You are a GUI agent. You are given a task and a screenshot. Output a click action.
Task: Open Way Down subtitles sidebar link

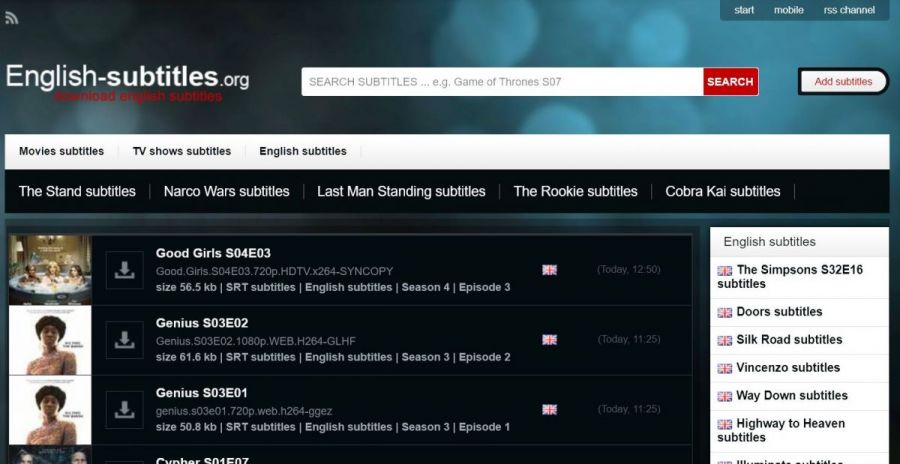(x=792, y=396)
